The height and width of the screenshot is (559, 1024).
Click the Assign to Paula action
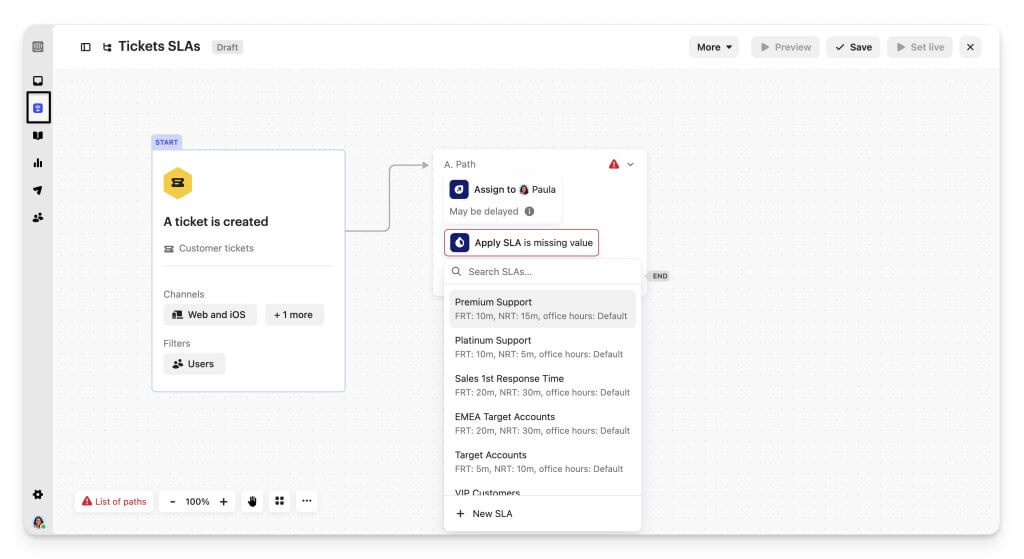503,189
